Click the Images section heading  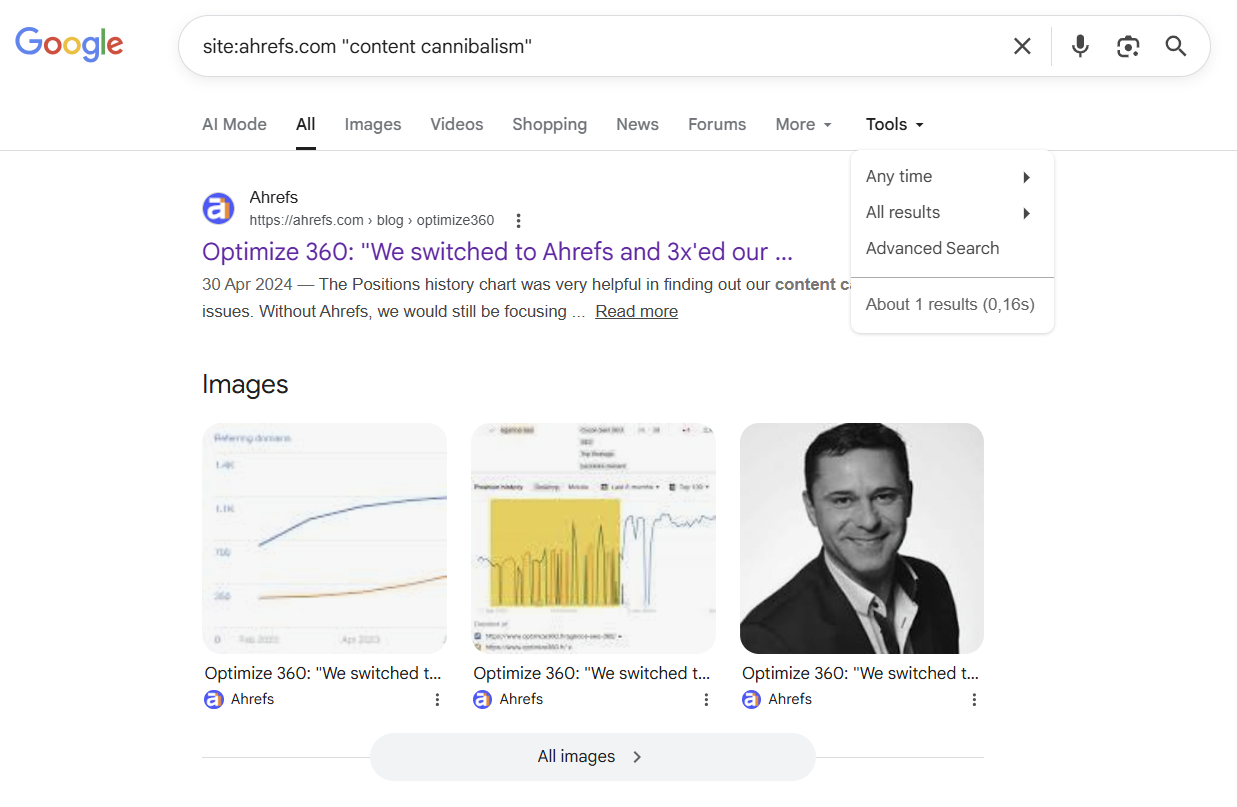(245, 385)
